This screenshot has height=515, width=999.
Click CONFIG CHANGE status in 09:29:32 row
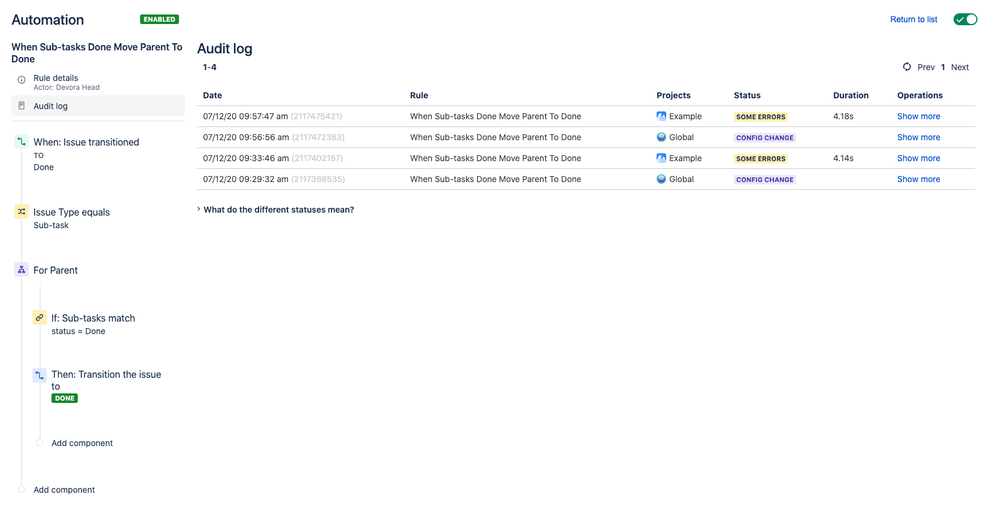pos(765,180)
